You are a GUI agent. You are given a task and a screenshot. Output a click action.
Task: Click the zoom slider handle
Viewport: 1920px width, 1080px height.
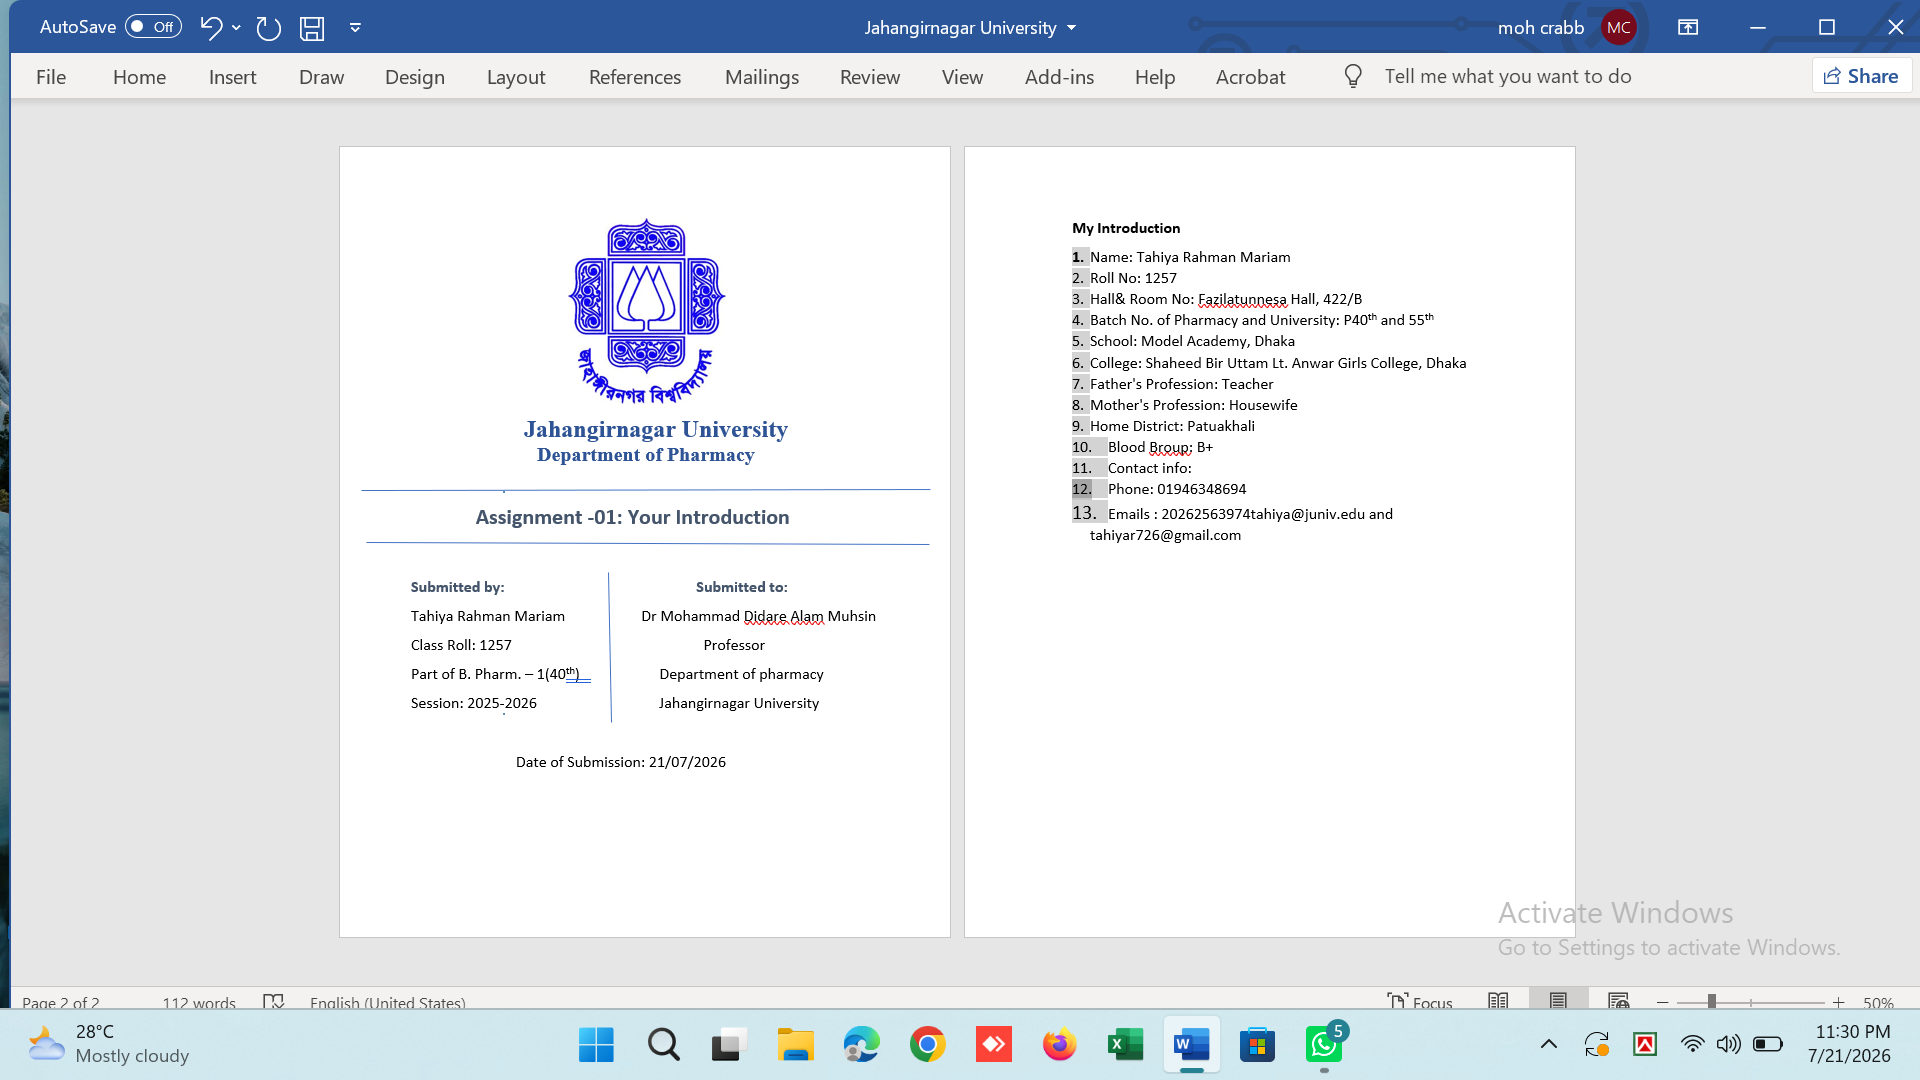click(x=1712, y=1001)
